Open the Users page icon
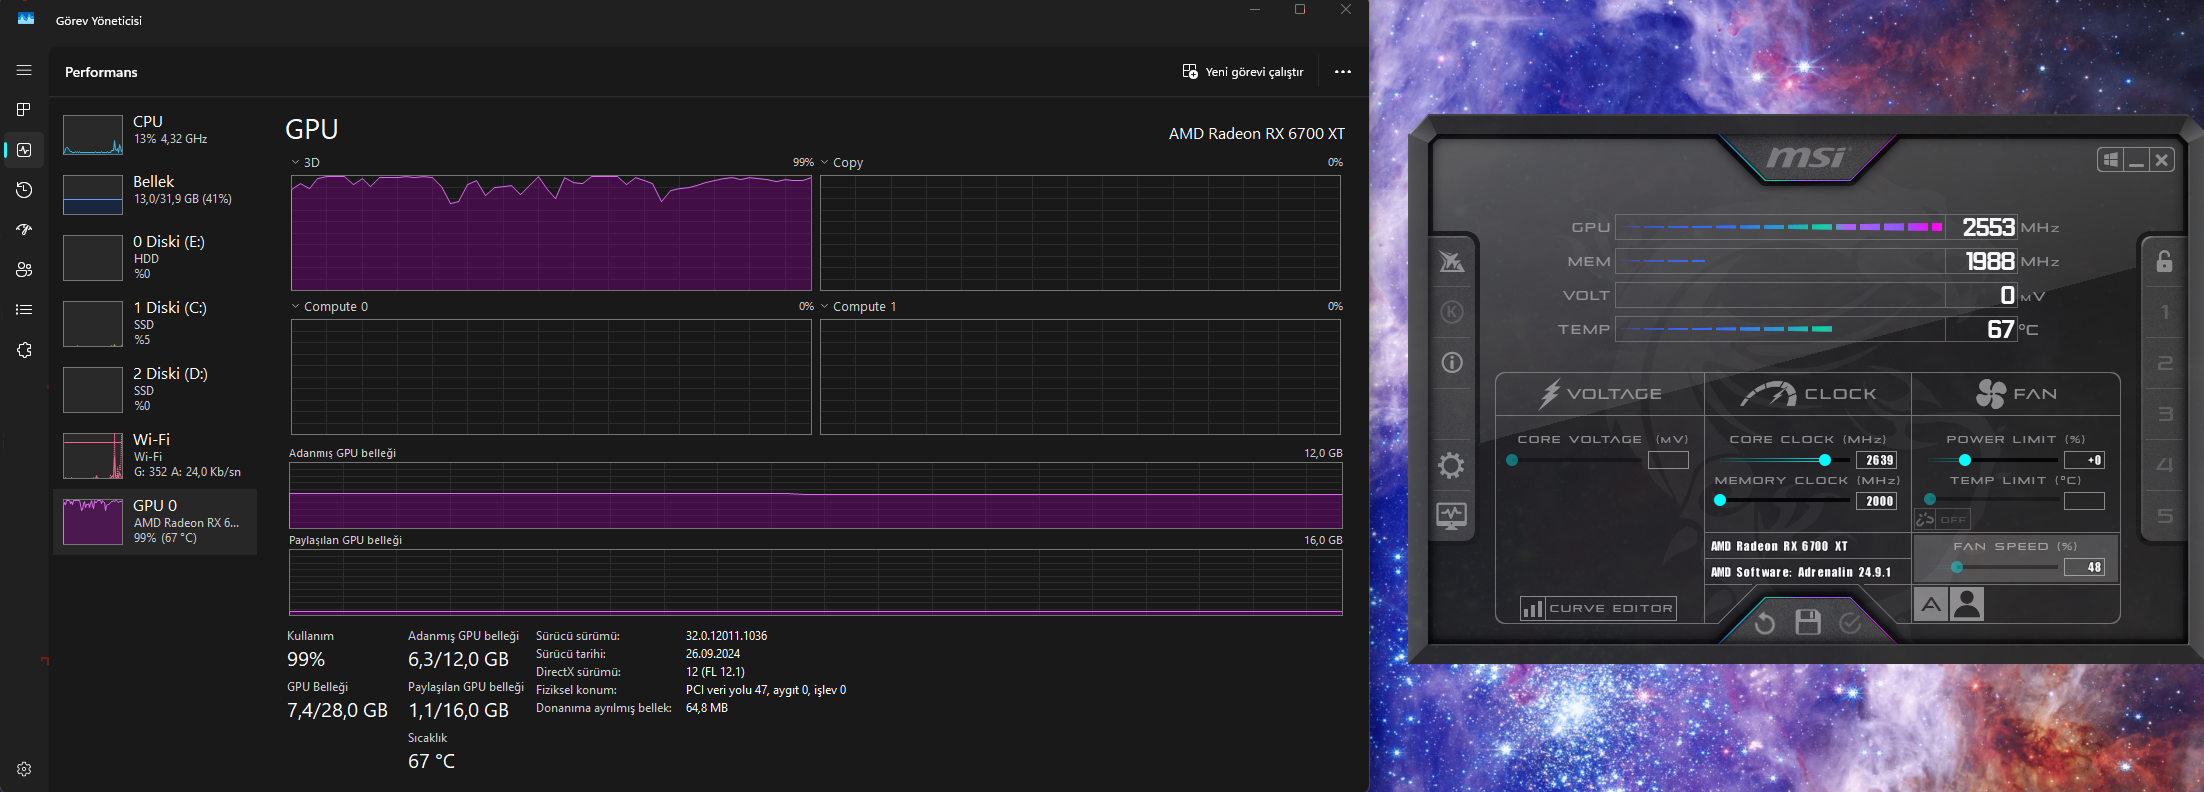Image resolution: width=2204 pixels, height=792 pixels. (24, 270)
